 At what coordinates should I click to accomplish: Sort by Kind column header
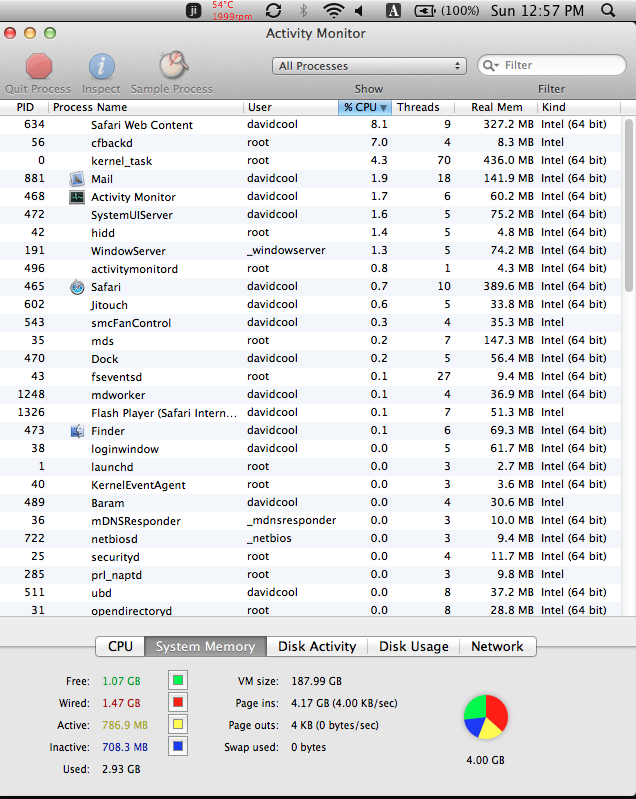[579, 107]
